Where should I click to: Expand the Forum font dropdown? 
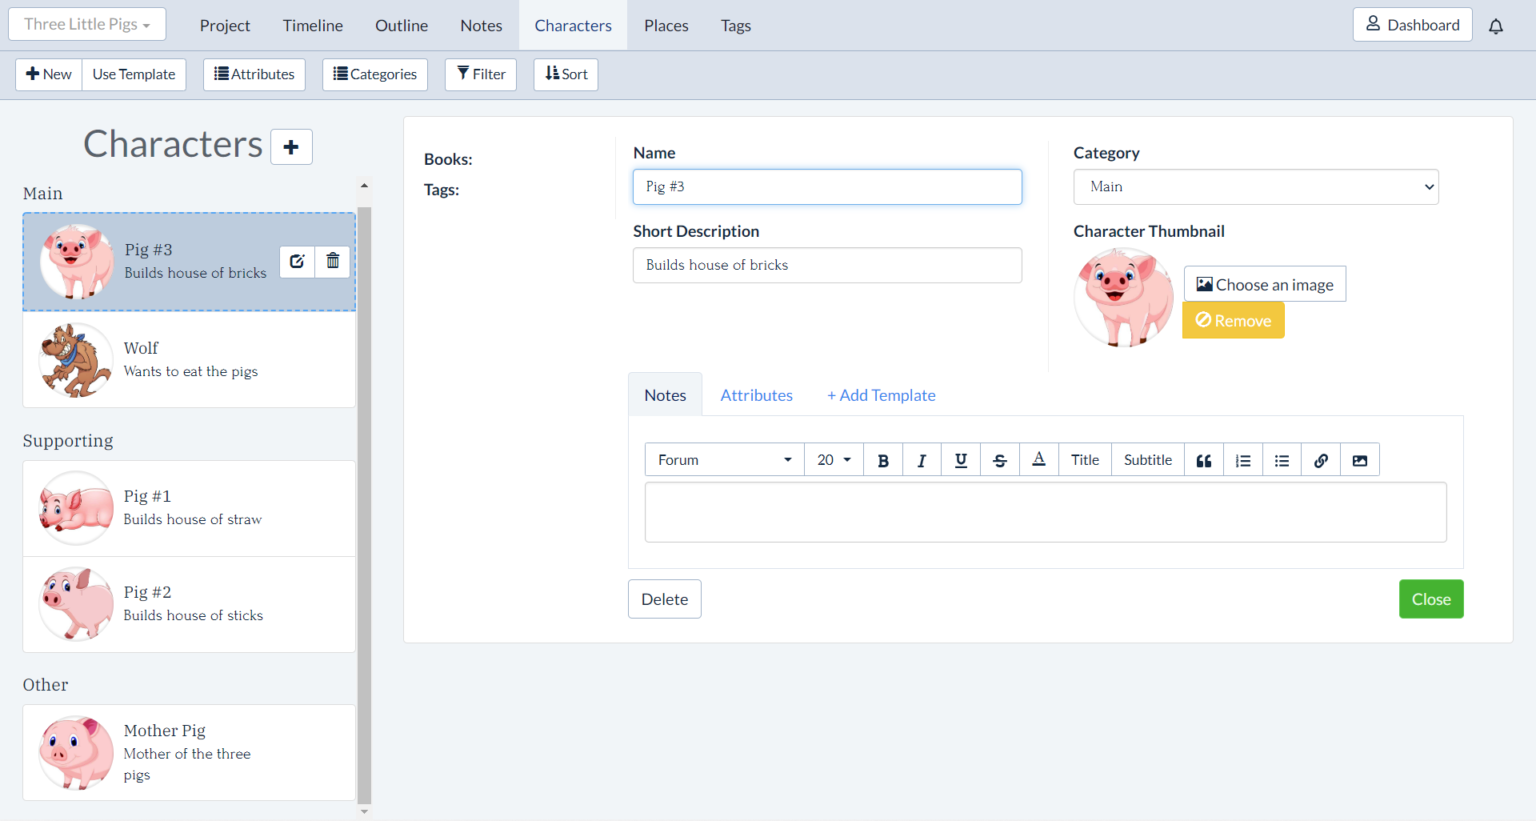[x=724, y=460]
